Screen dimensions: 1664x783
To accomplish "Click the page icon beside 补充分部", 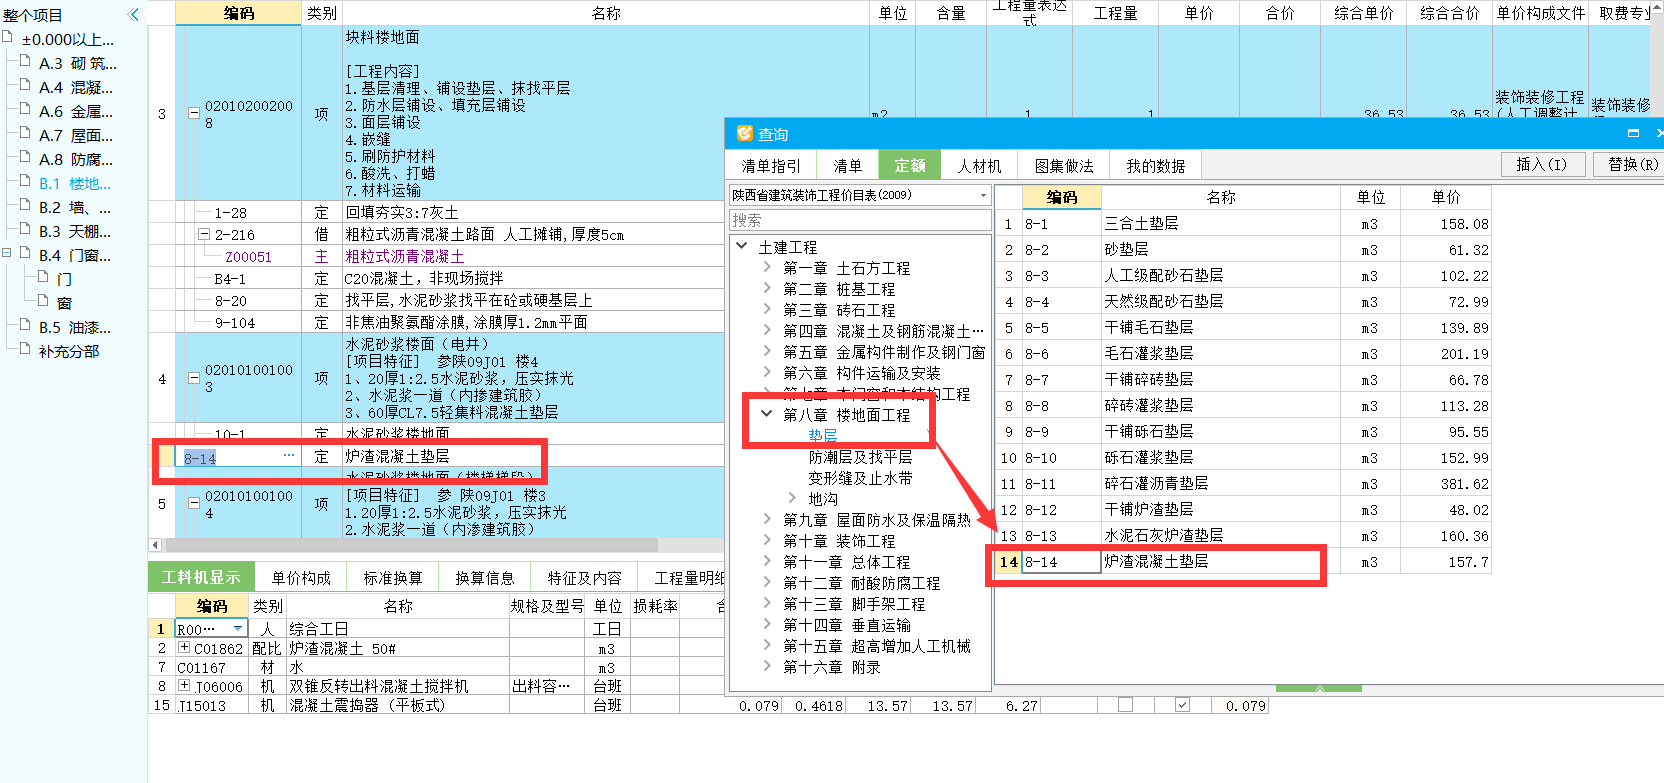I will [25, 349].
